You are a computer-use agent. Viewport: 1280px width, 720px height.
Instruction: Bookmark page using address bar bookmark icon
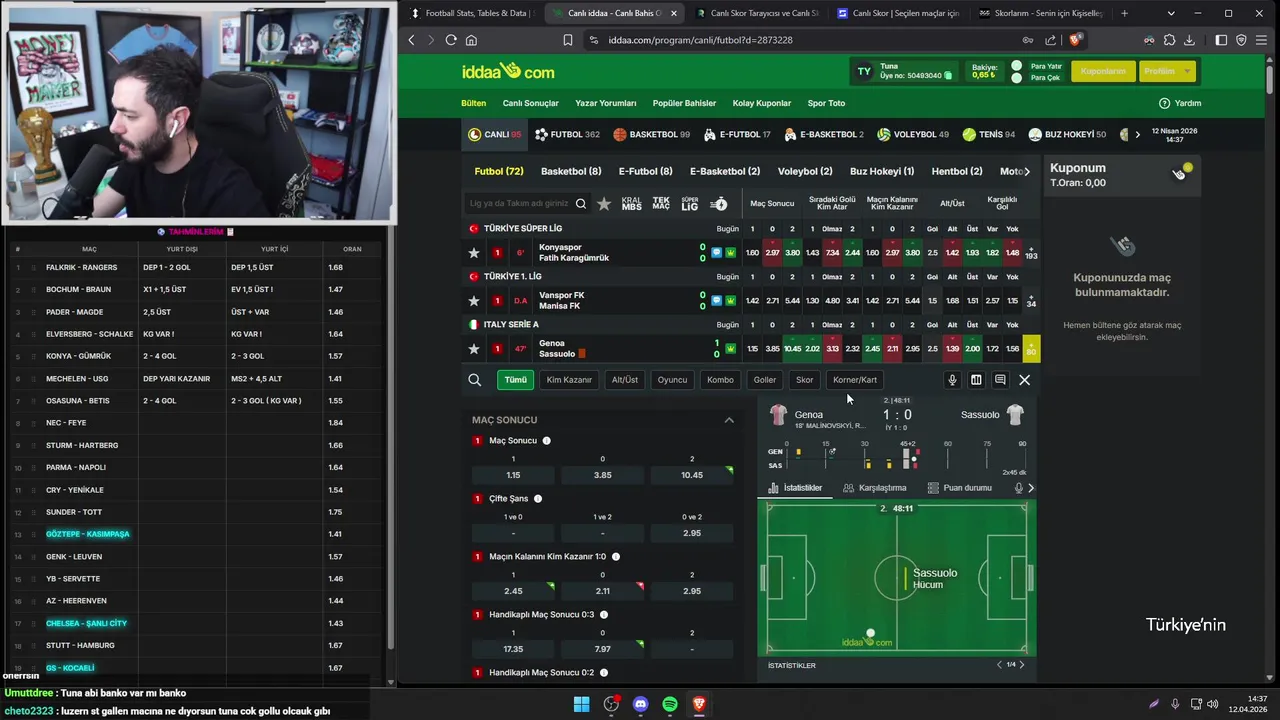point(568,40)
